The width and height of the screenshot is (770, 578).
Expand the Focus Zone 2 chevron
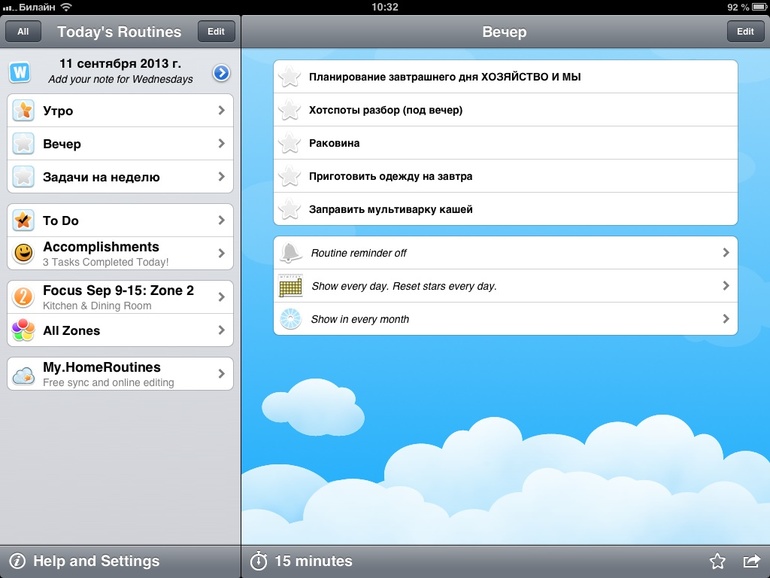pos(221,297)
